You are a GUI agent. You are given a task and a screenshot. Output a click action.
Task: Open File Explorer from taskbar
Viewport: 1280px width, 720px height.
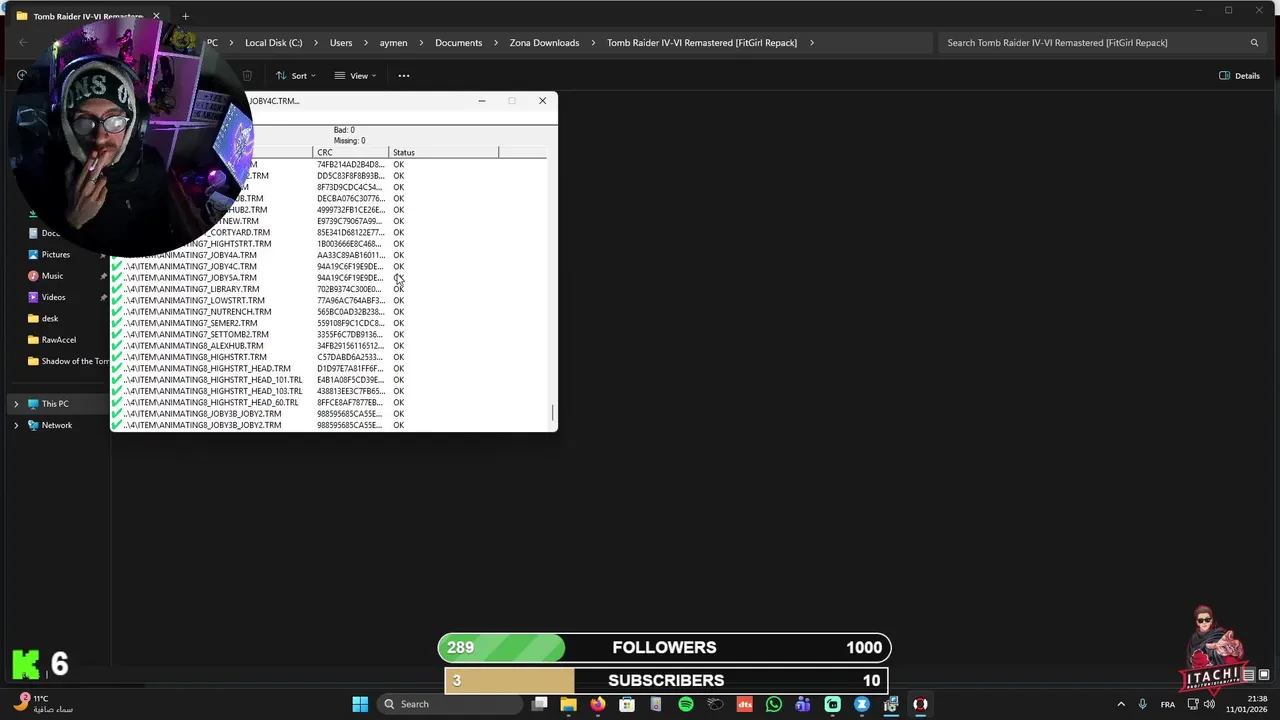568,704
